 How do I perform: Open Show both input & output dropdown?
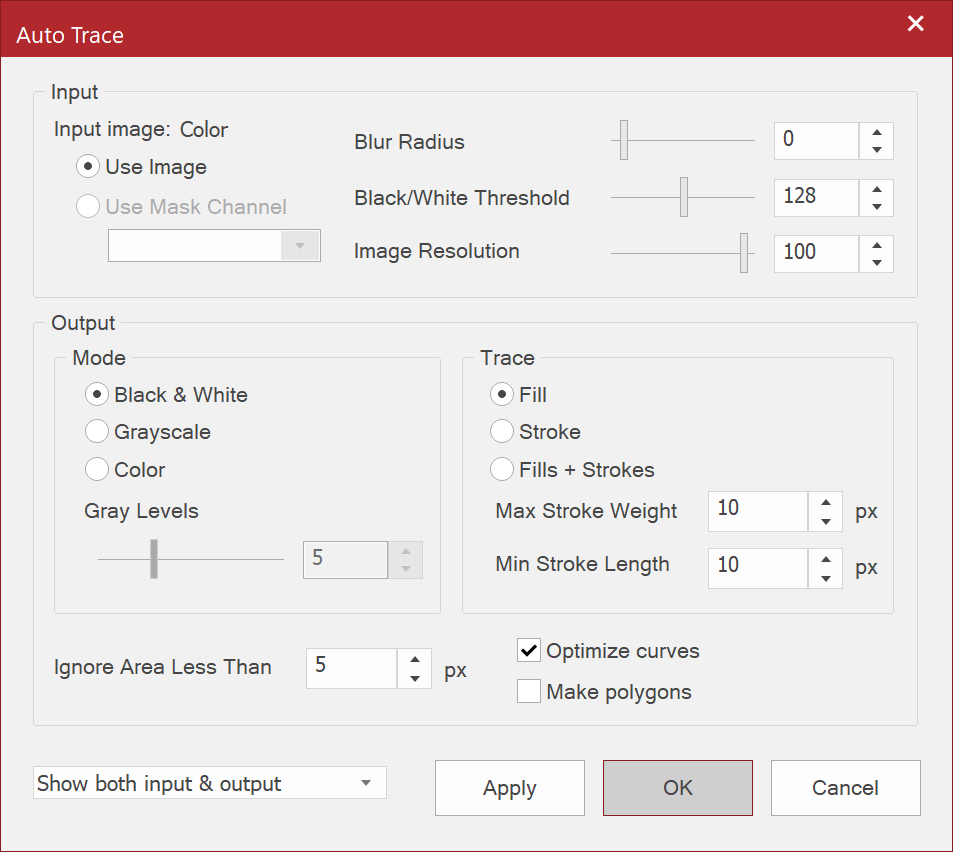(x=209, y=784)
